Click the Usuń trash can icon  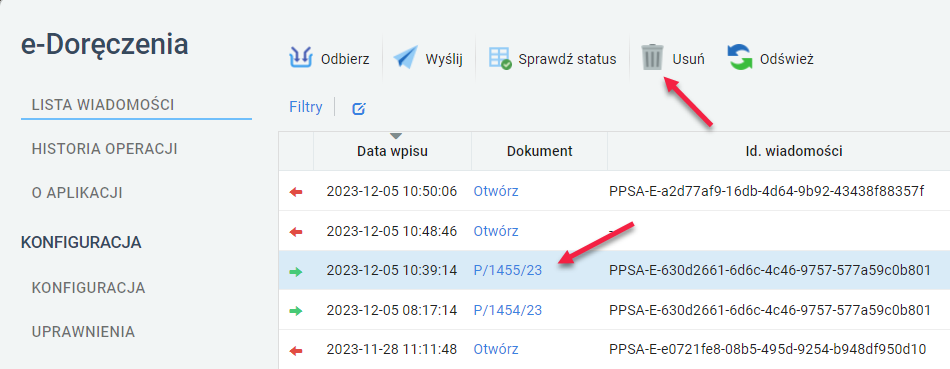(653, 58)
